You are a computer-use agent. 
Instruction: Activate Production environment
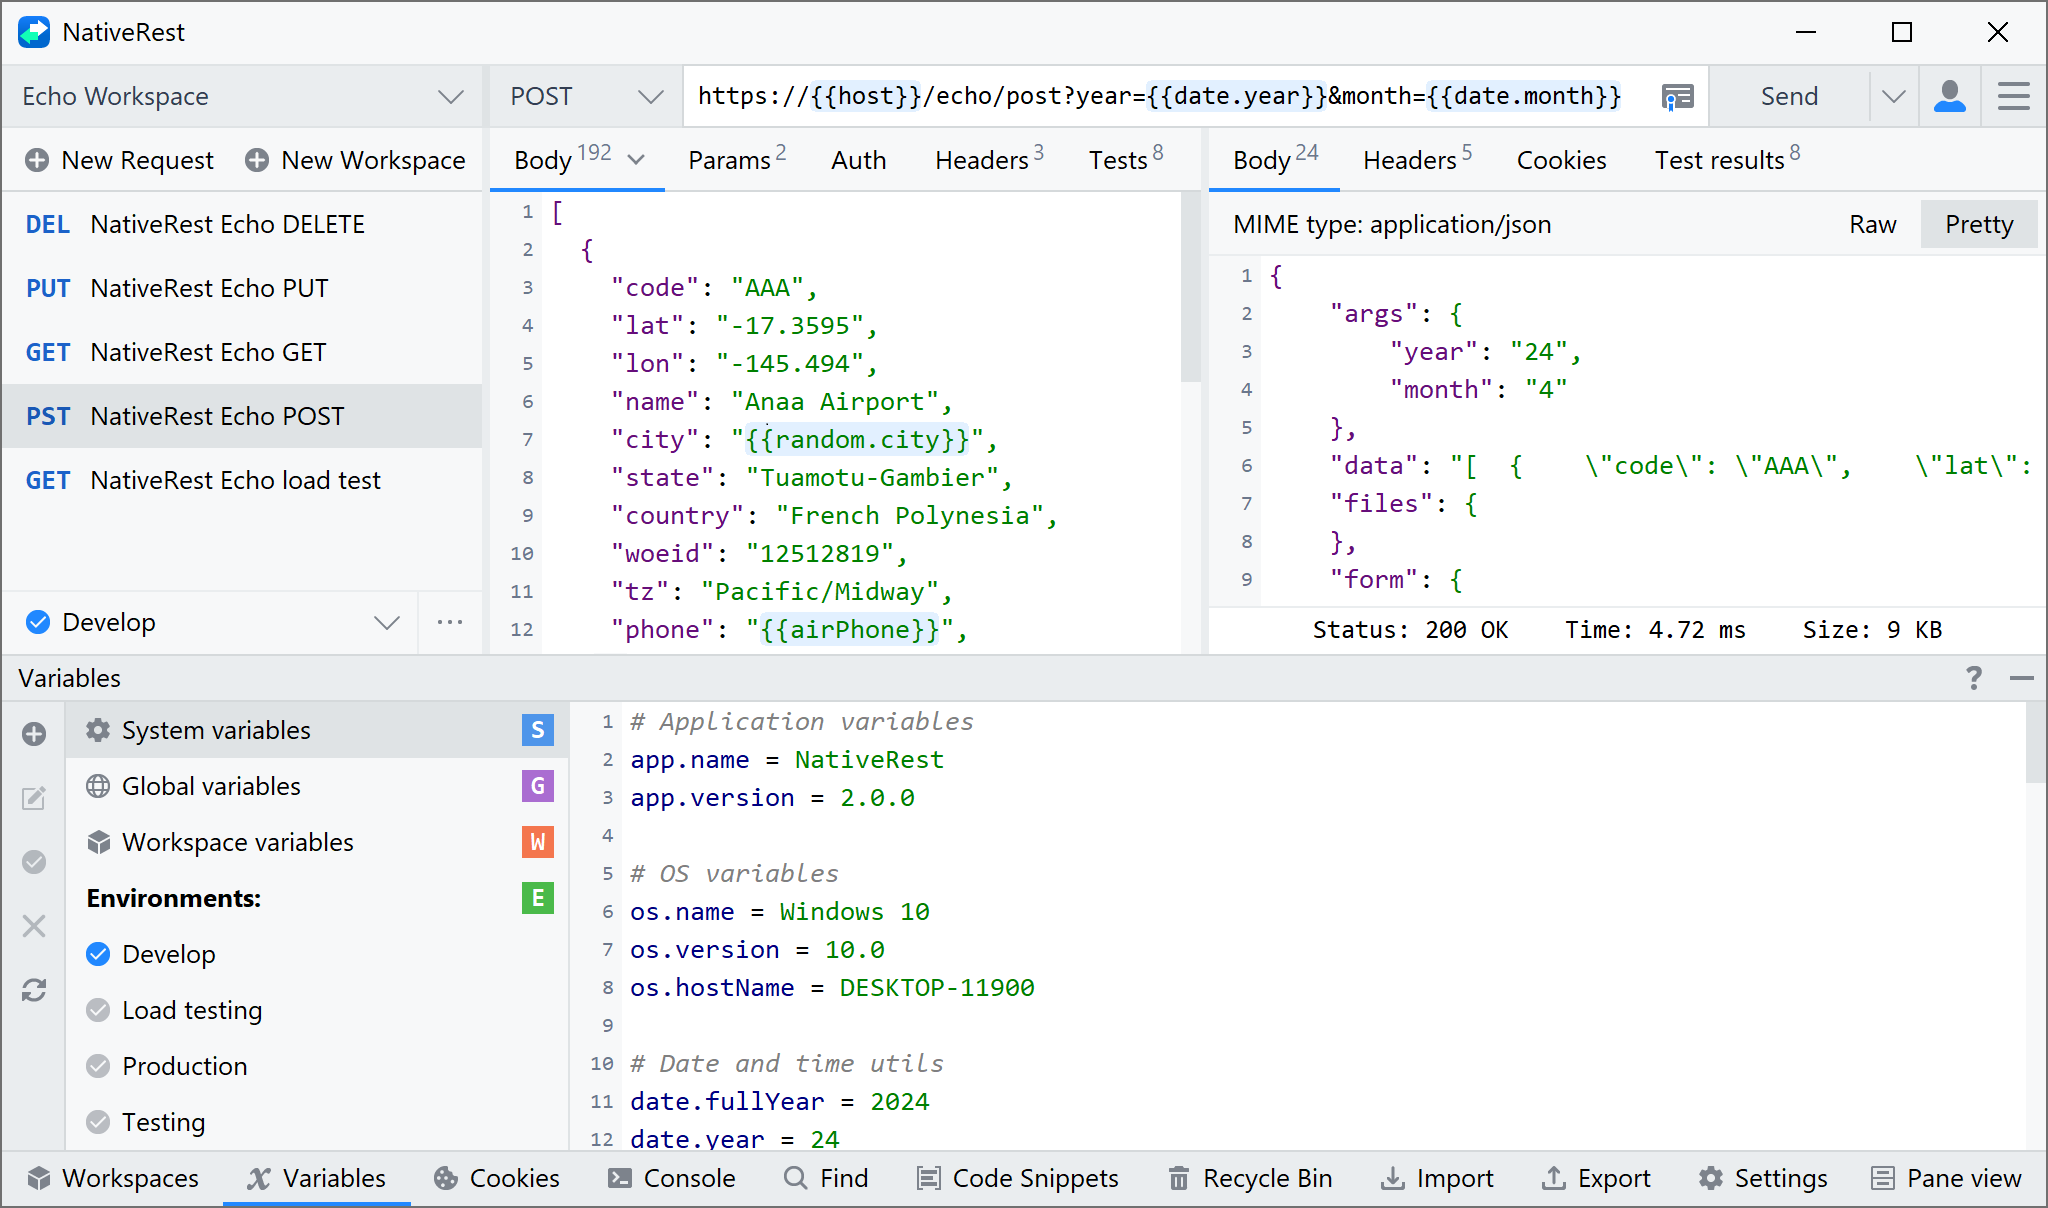[x=98, y=1066]
